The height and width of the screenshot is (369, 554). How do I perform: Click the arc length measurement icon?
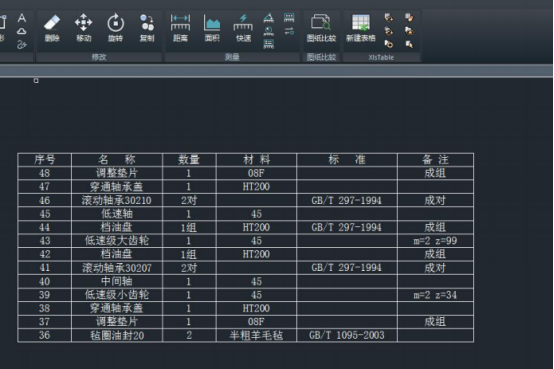[x=269, y=31]
